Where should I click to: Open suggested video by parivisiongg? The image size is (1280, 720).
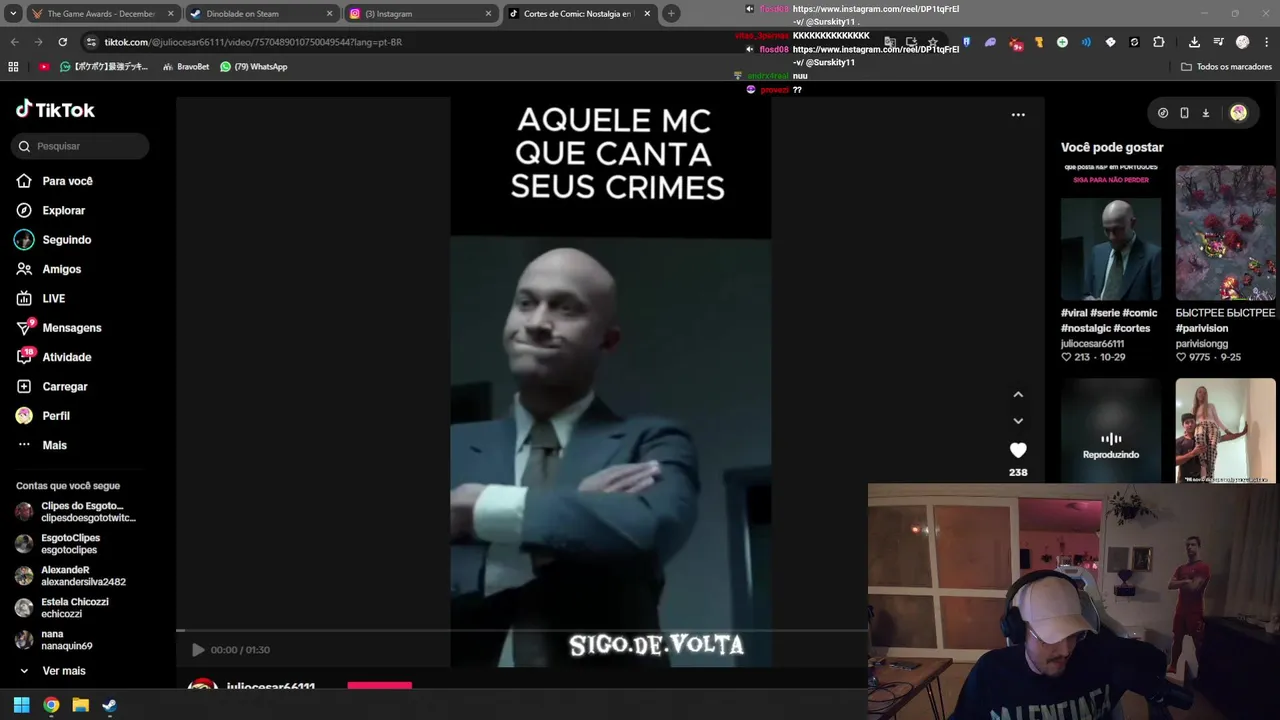1225,232
